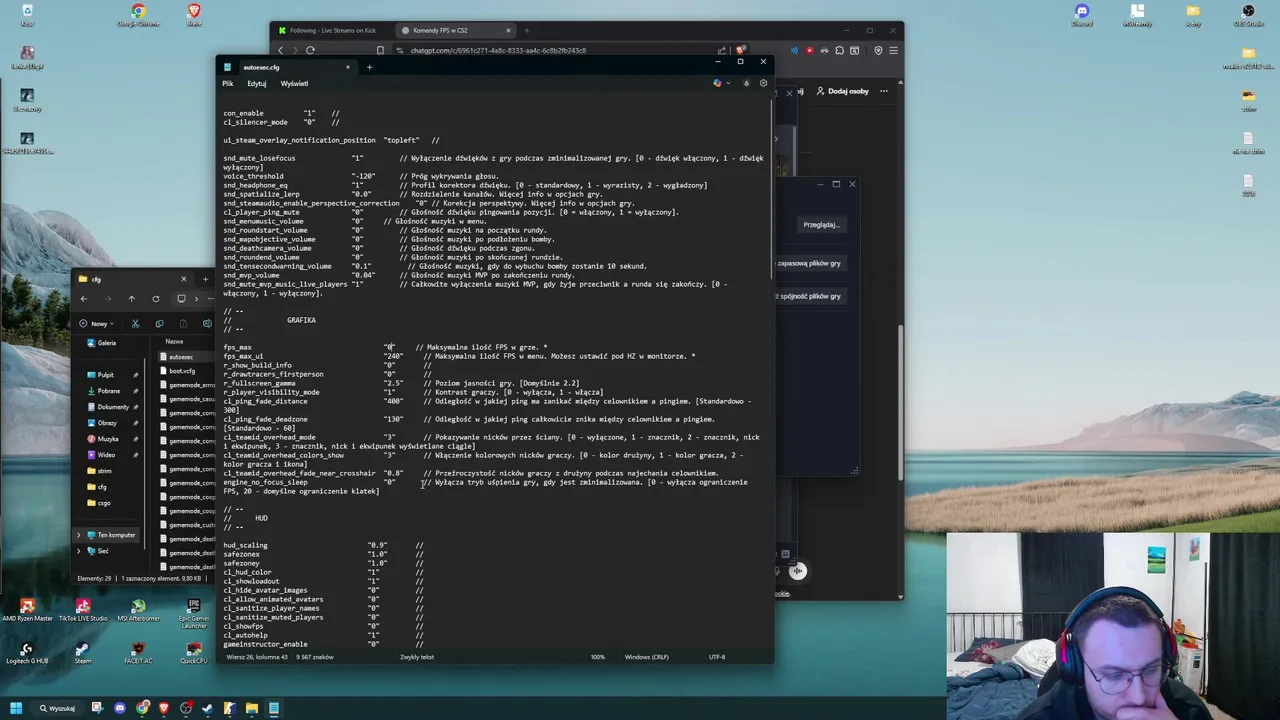Go back in the browser window
Screen dimensions: 1280x720
click(280, 50)
